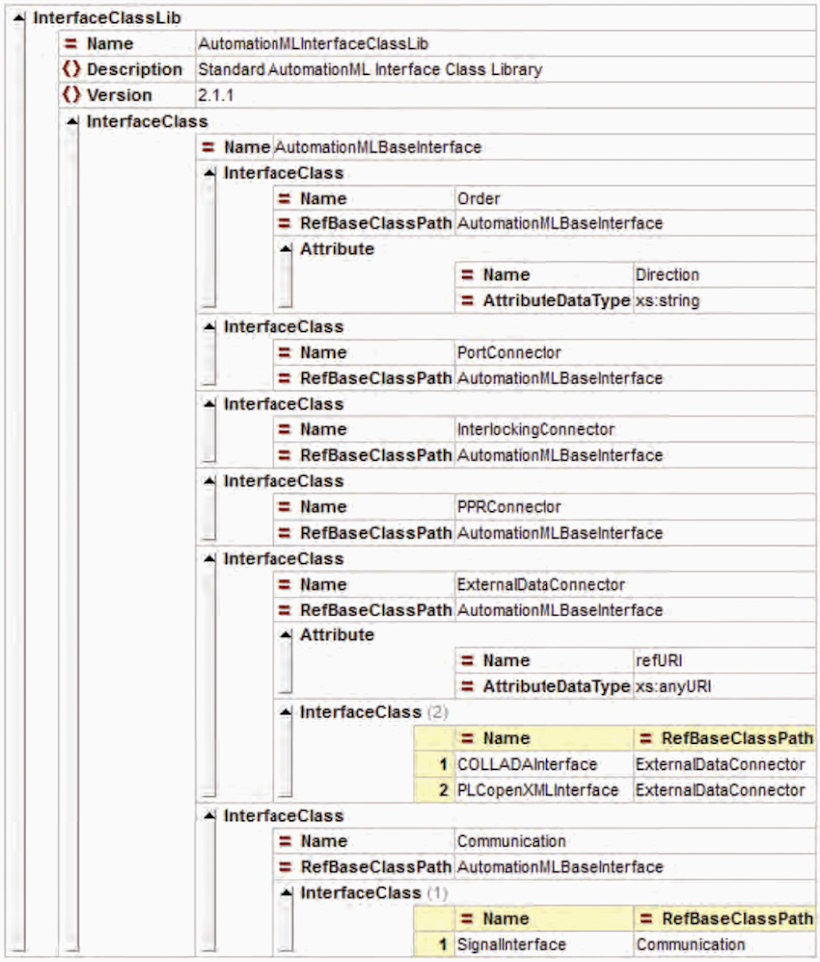Screen dimensions: 820x962
Task: Collapse the Order InterfaceClass node
Action: click(x=209, y=173)
